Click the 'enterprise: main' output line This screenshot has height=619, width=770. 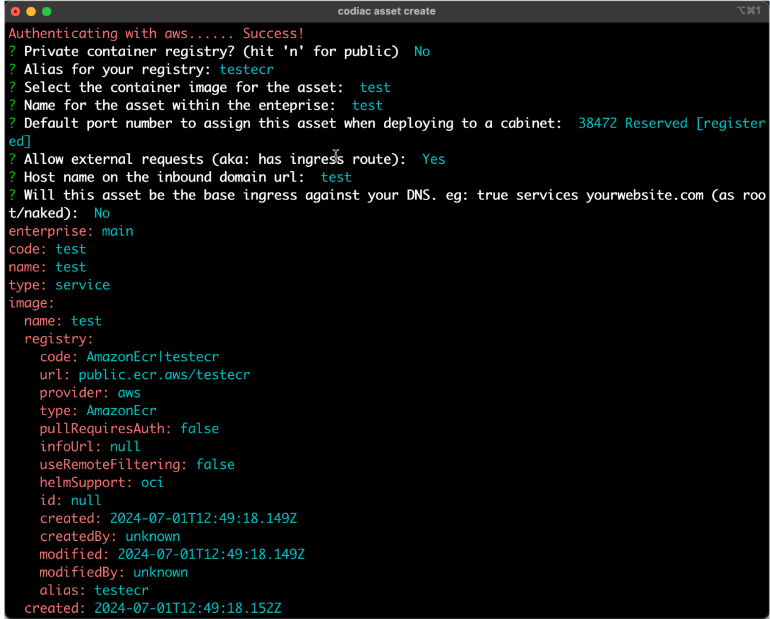(x=71, y=231)
